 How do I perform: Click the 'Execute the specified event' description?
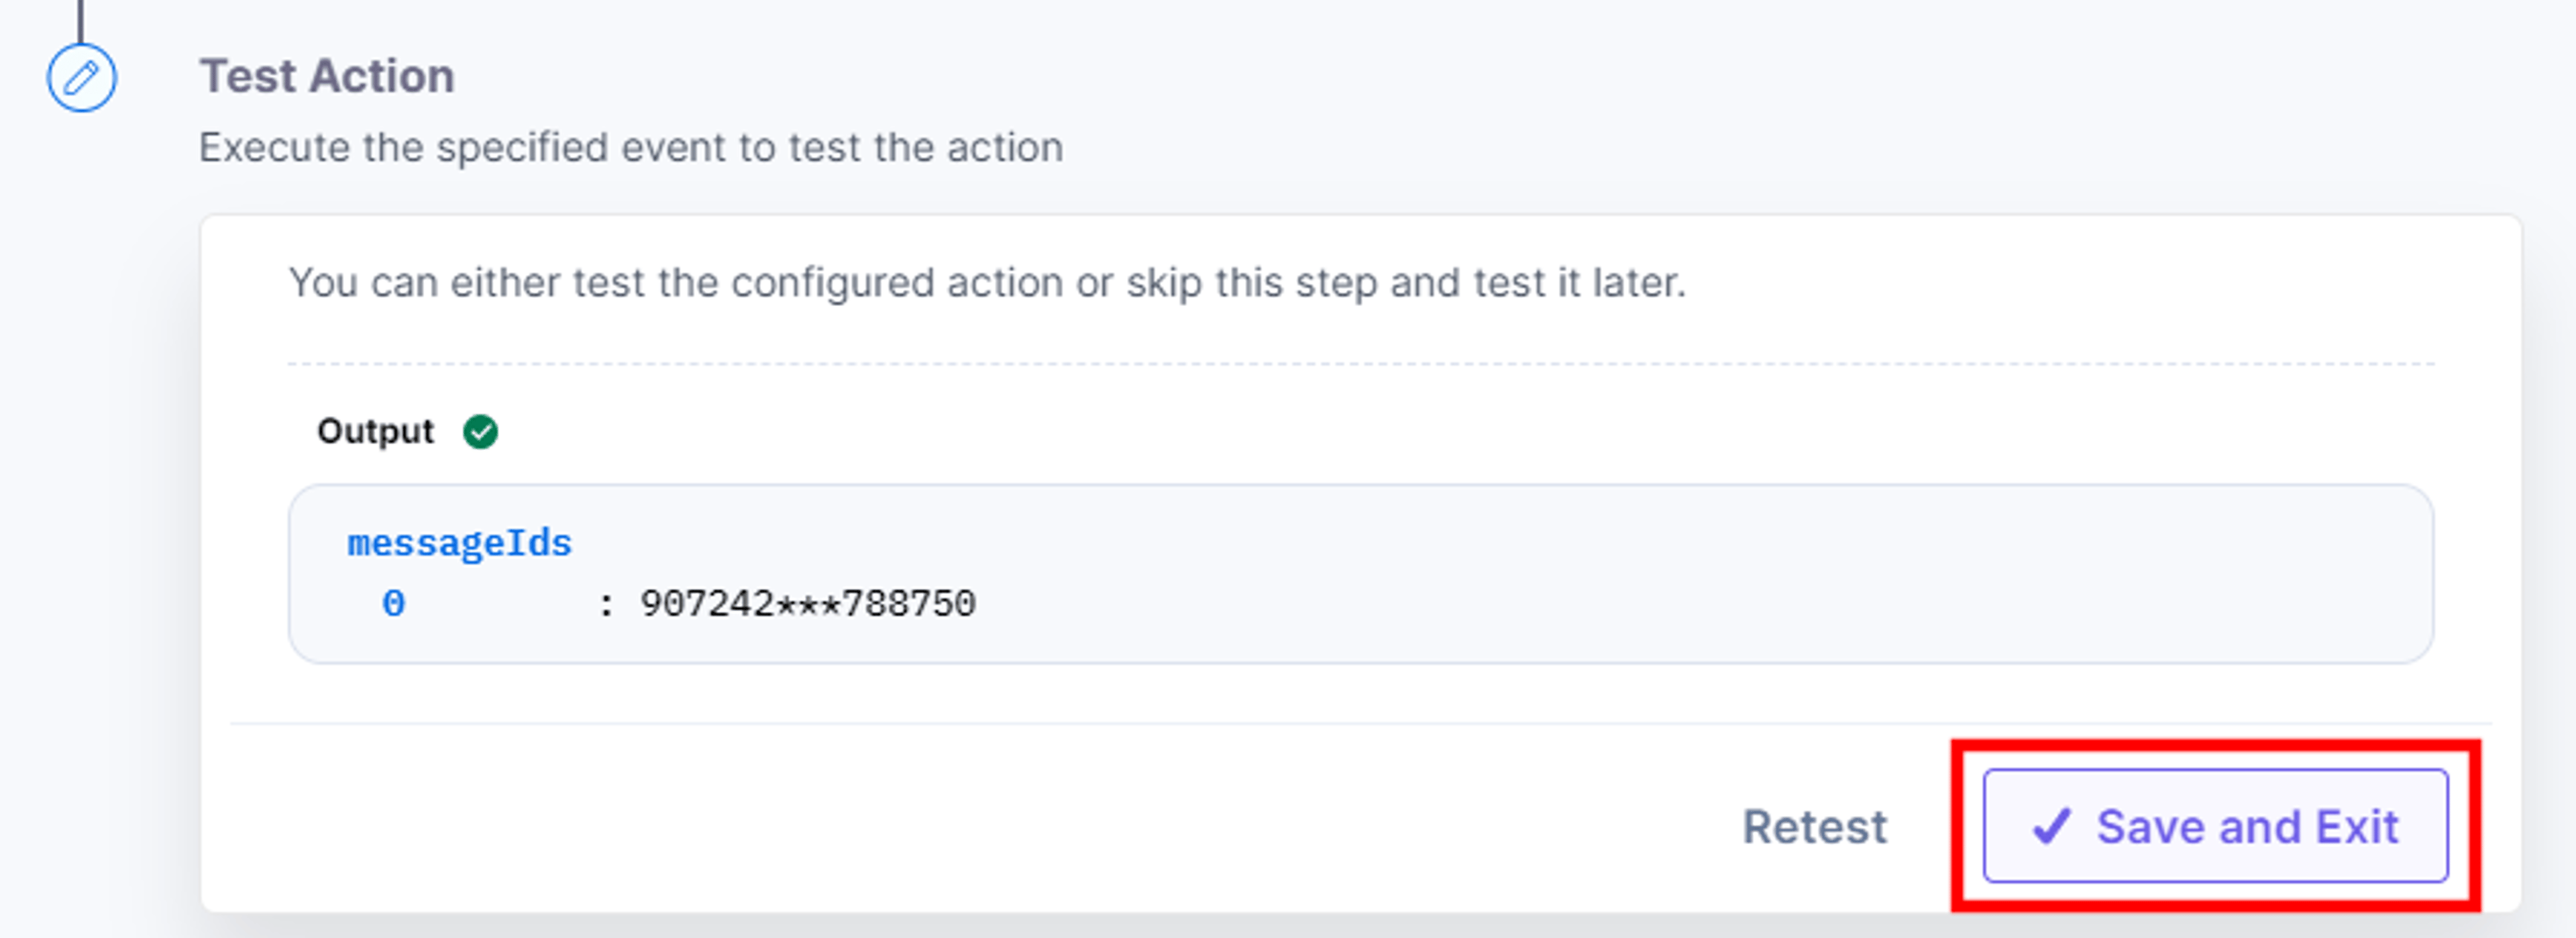coord(631,148)
